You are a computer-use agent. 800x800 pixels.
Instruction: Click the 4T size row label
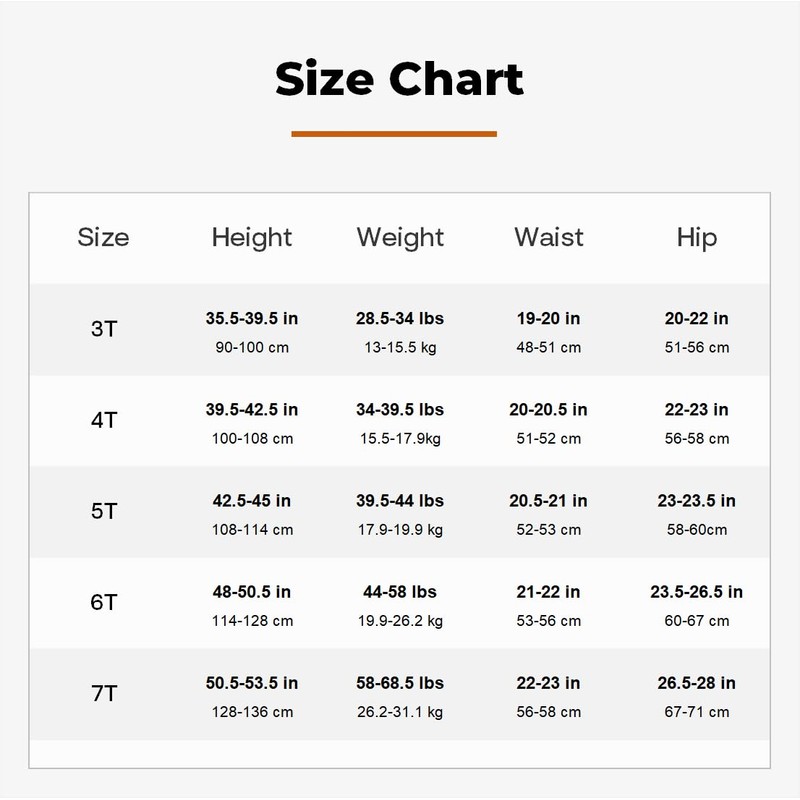point(103,420)
